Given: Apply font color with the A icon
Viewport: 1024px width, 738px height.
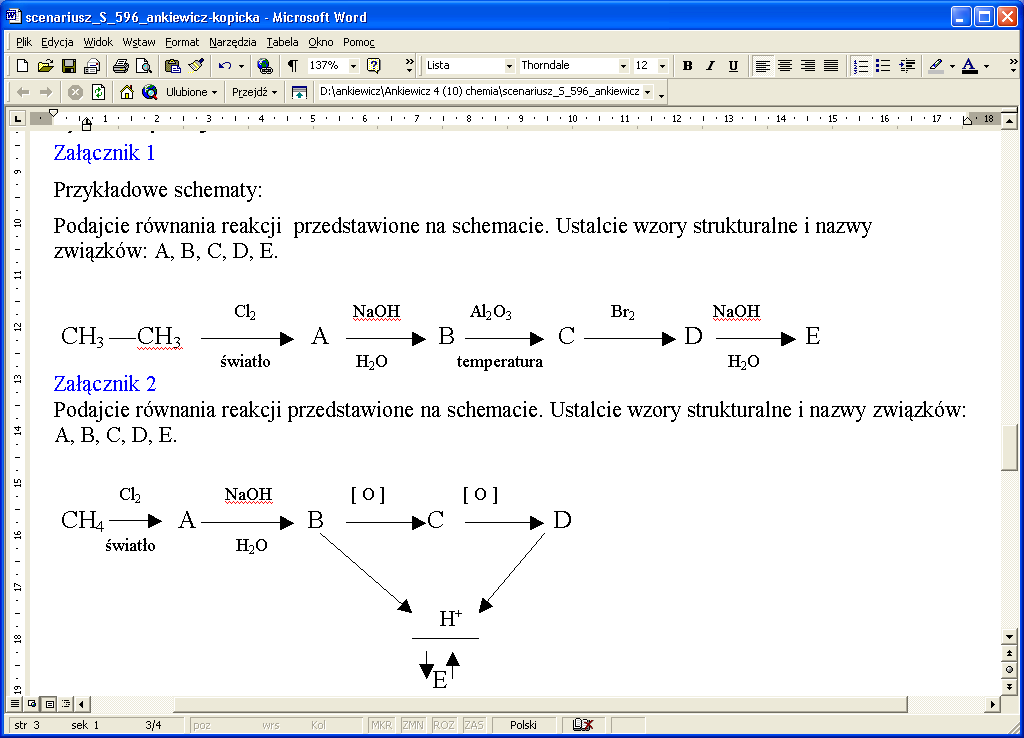Looking at the screenshot, I should (x=970, y=65).
